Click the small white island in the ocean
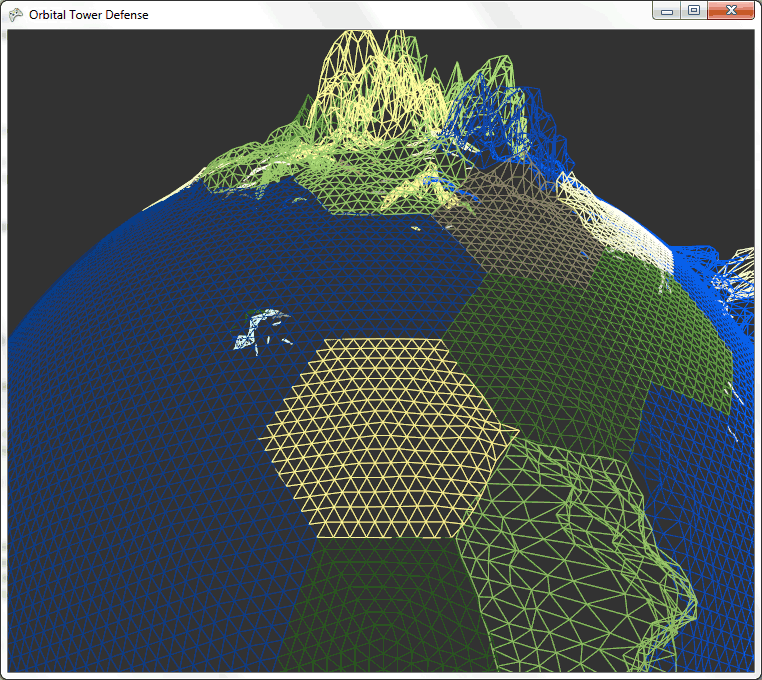762x680 pixels. click(x=258, y=330)
